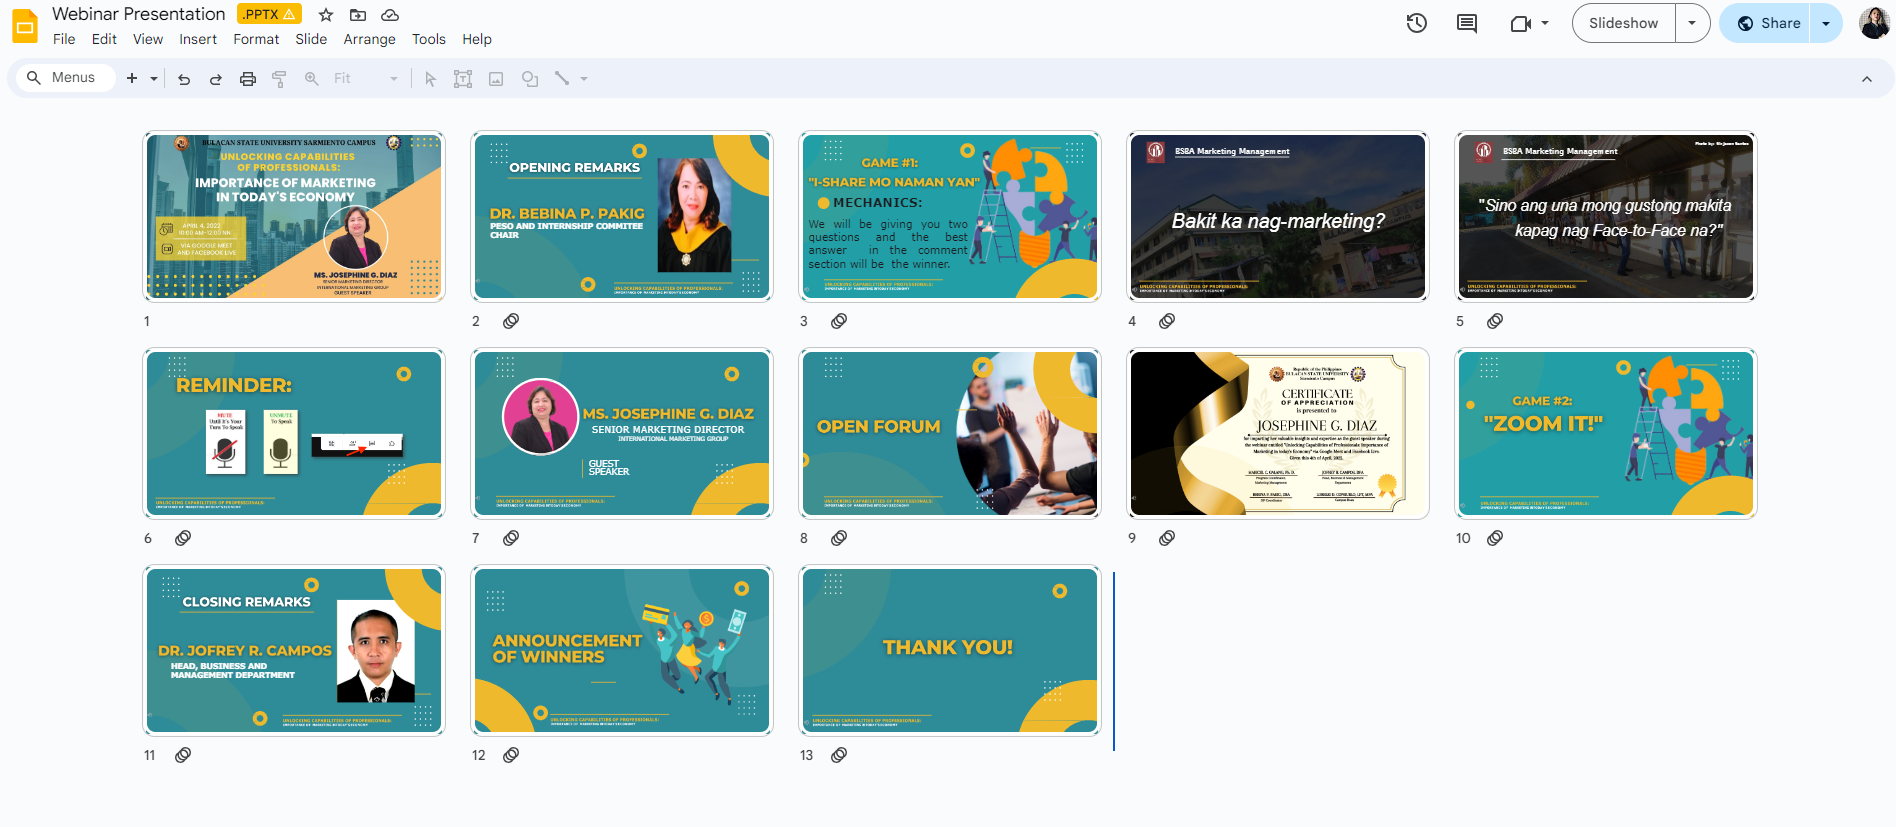Image resolution: width=1896 pixels, height=827 pixels.
Task: Insert a text box
Action: point(463,79)
